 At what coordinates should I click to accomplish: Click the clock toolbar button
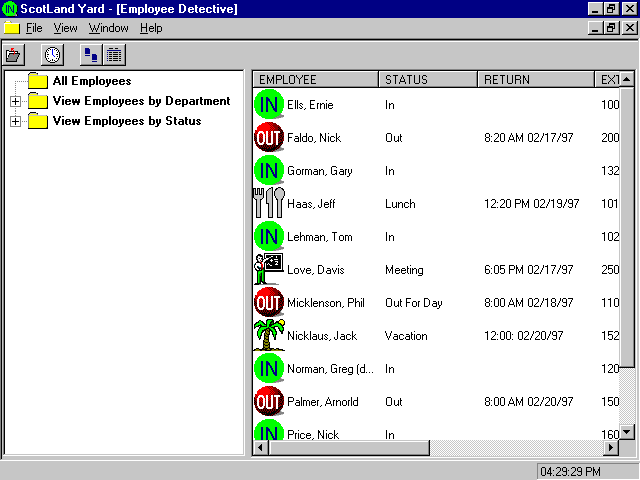51,55
